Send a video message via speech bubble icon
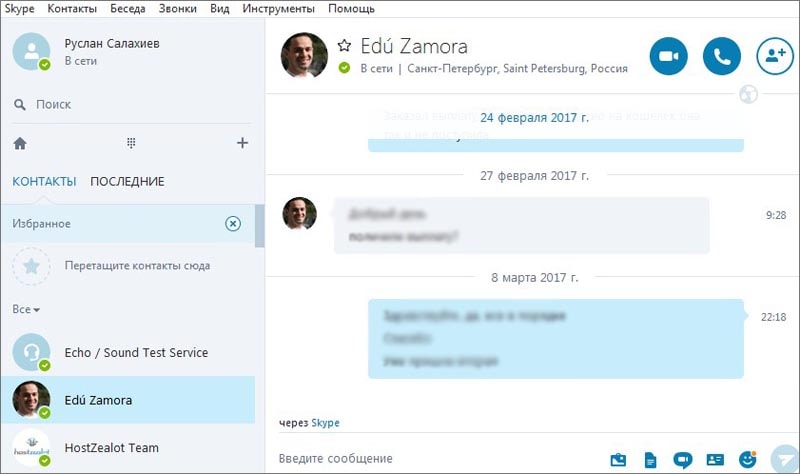Image resolution: width=800 pixels, height=474 pixels. point(682,460)
